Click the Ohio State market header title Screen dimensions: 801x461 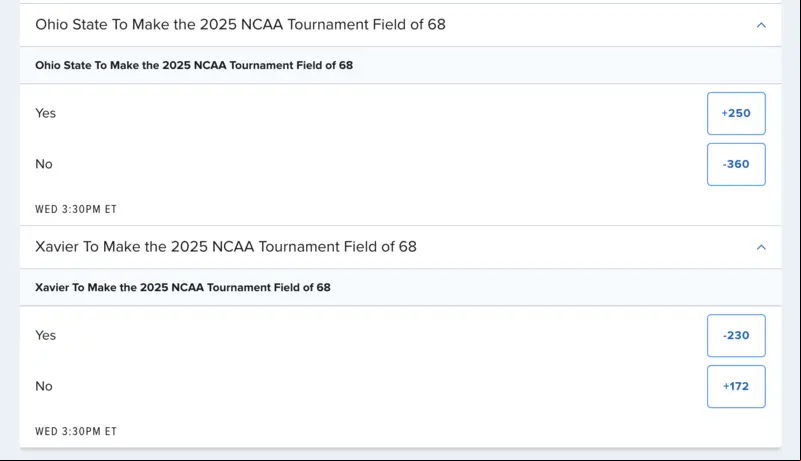coord(240,25)
